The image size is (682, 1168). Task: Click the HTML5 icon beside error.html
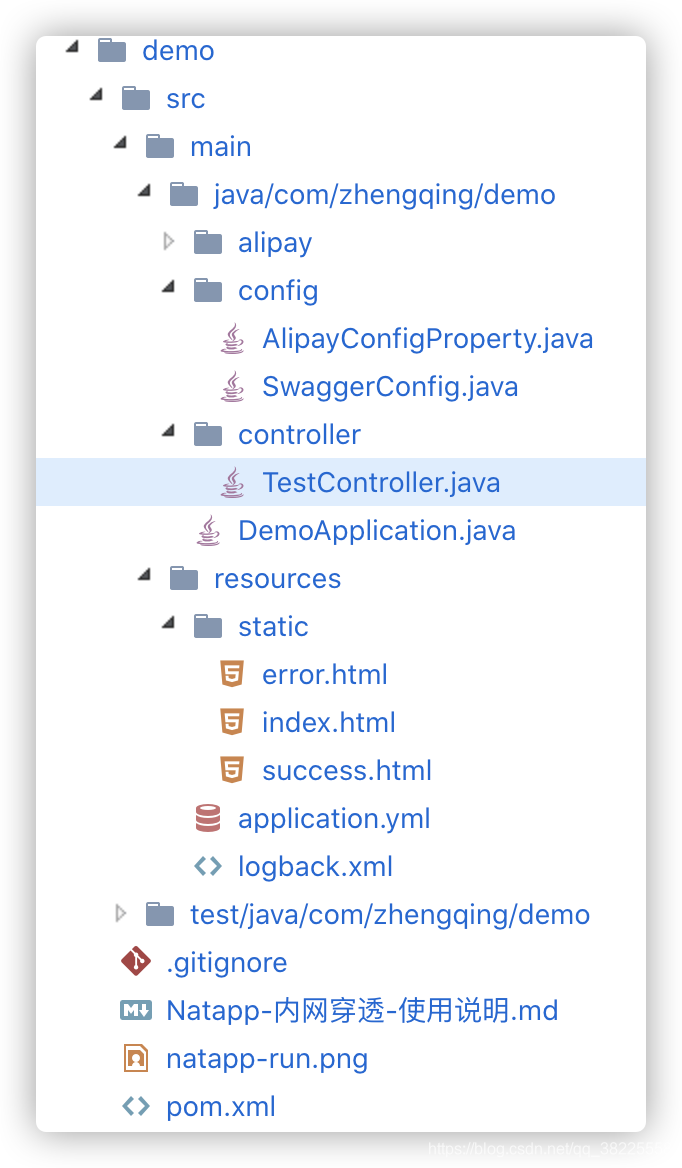tap(232, 674)
